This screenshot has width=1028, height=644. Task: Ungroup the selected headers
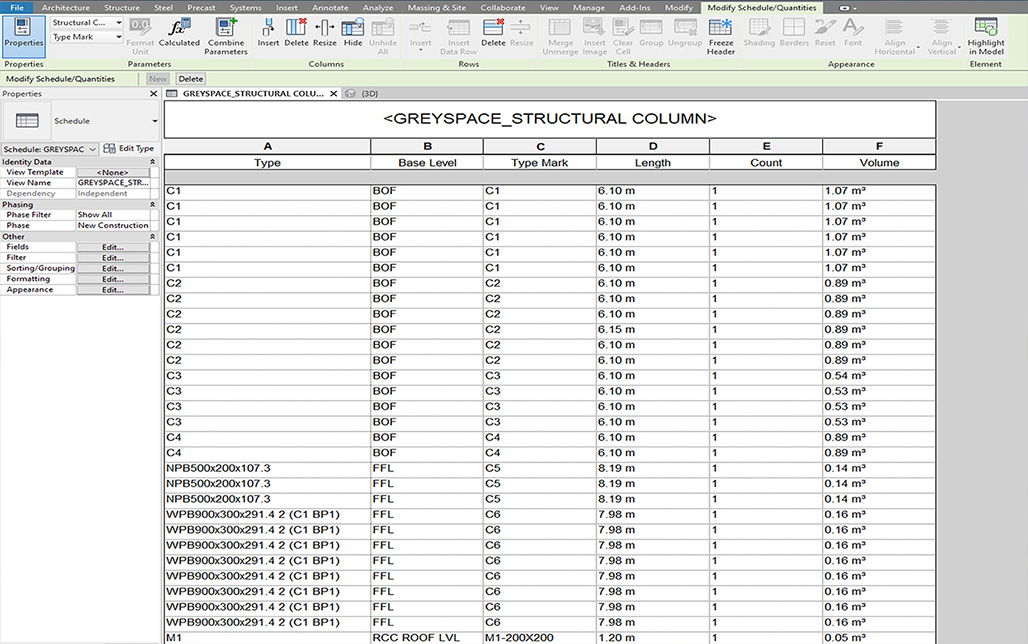click(x=685, y=33)
